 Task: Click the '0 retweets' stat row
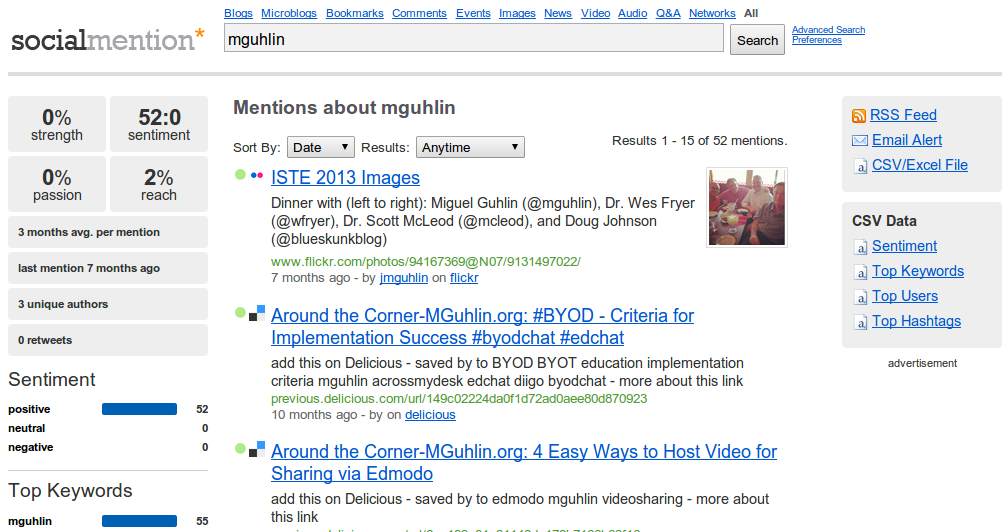[x=108, y=340]
